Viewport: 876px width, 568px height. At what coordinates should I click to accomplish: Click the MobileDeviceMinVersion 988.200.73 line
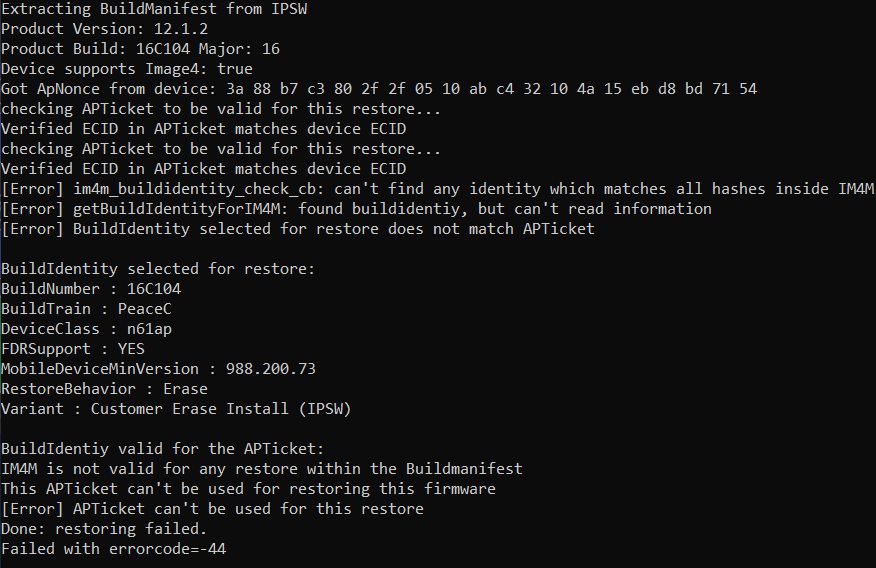click(x=158, y=369)
